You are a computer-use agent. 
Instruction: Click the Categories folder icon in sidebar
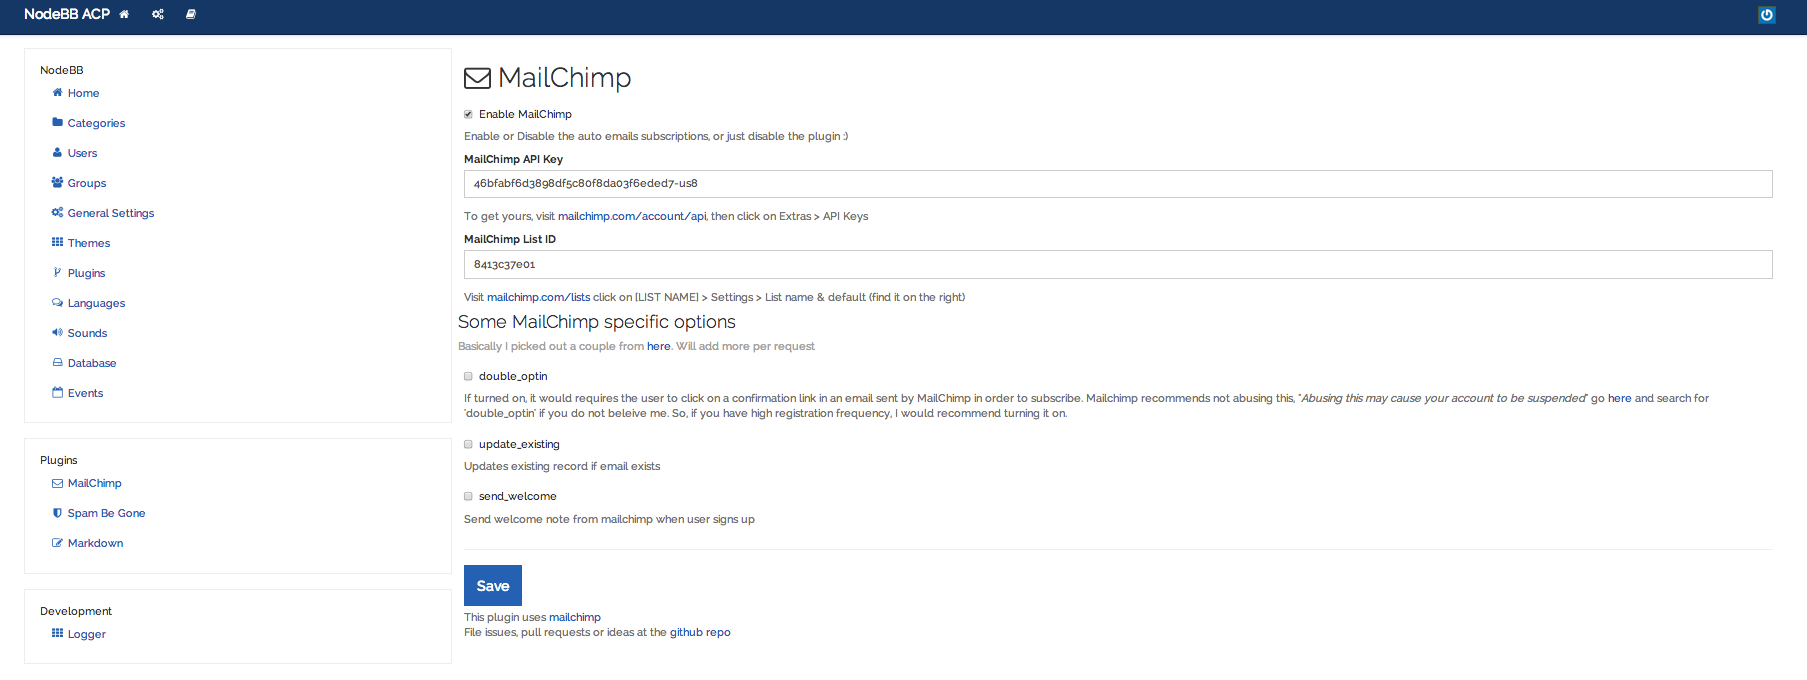pos(58,123)
